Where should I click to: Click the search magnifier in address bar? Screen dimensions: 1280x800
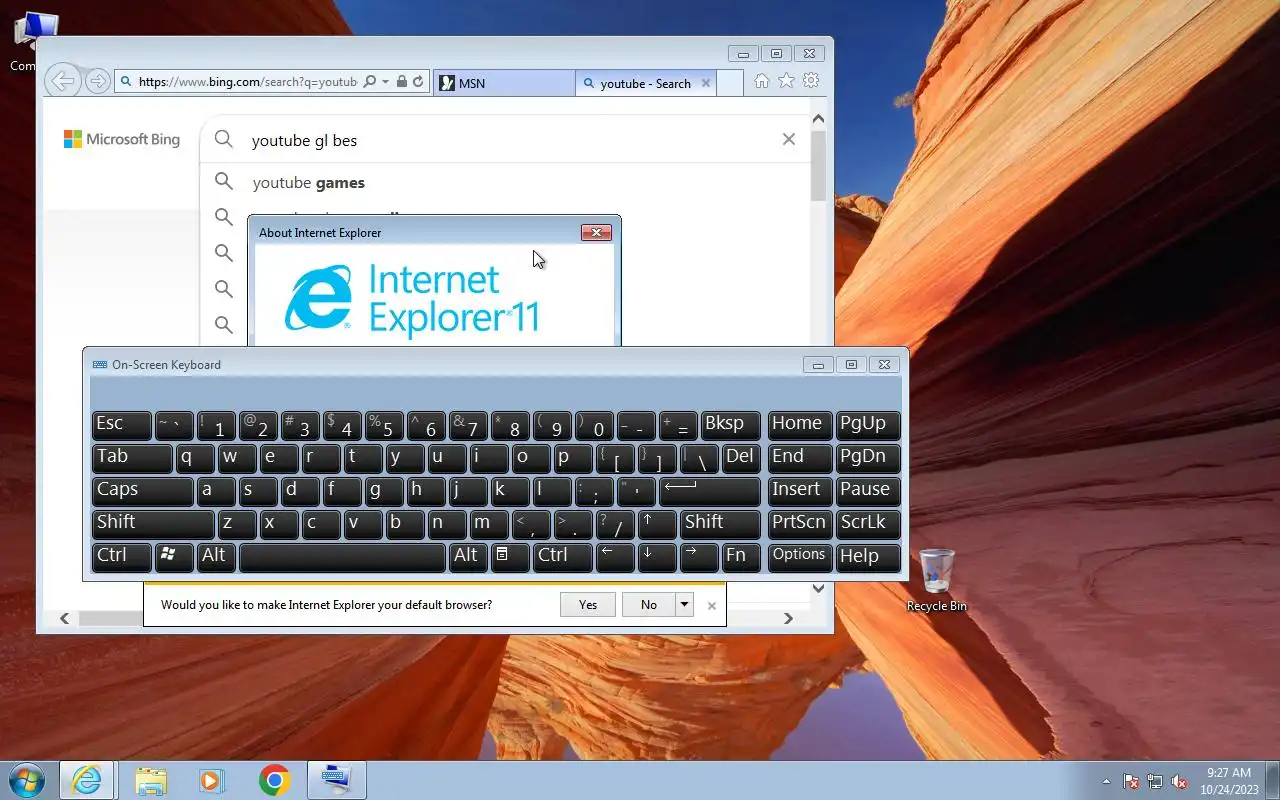[370, 82]
